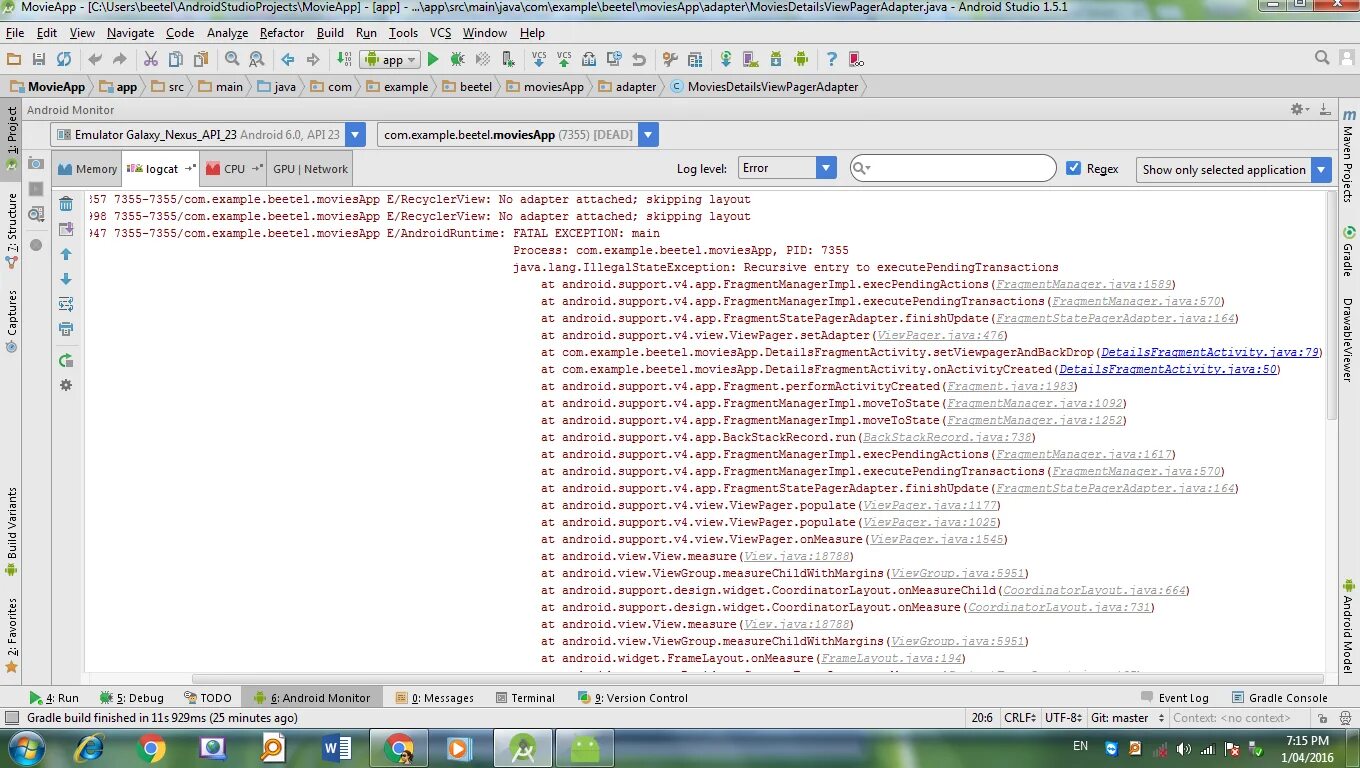
Task: Open the SDK Manager icon
Action: (x=776, y=60)
